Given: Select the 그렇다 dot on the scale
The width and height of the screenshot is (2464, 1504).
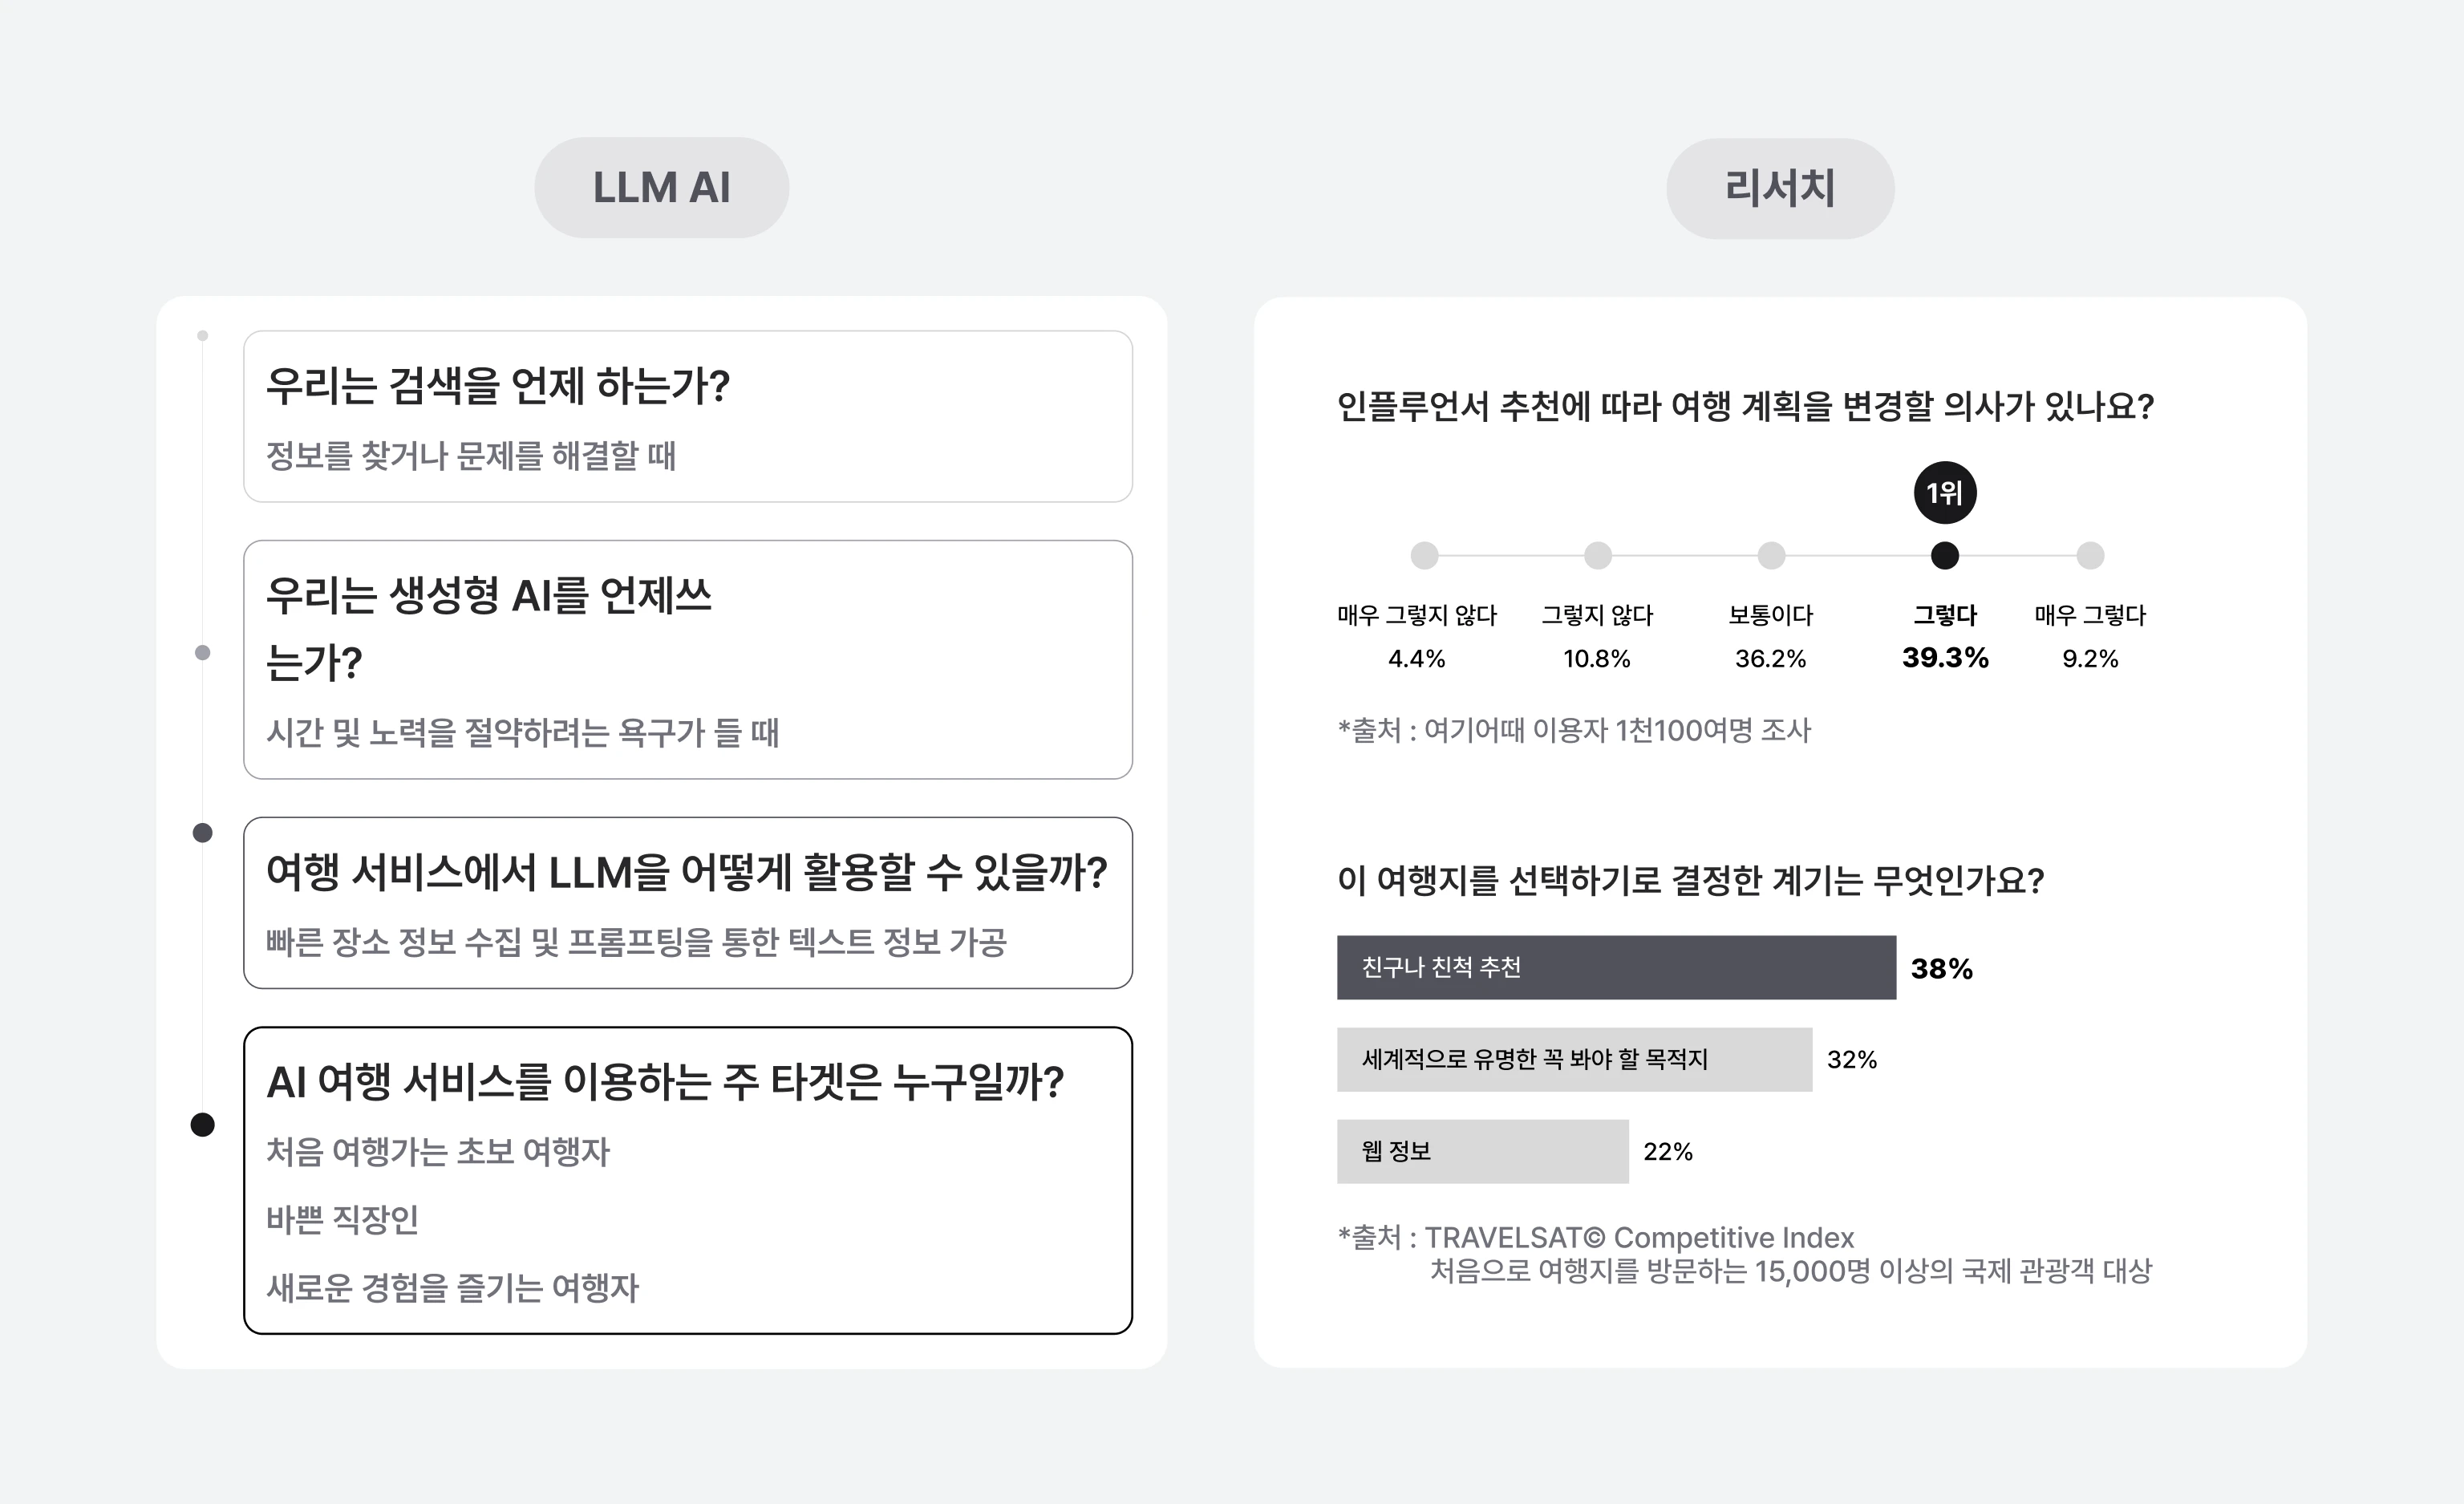Looking at the screenshot, I should click(1945, 555).
